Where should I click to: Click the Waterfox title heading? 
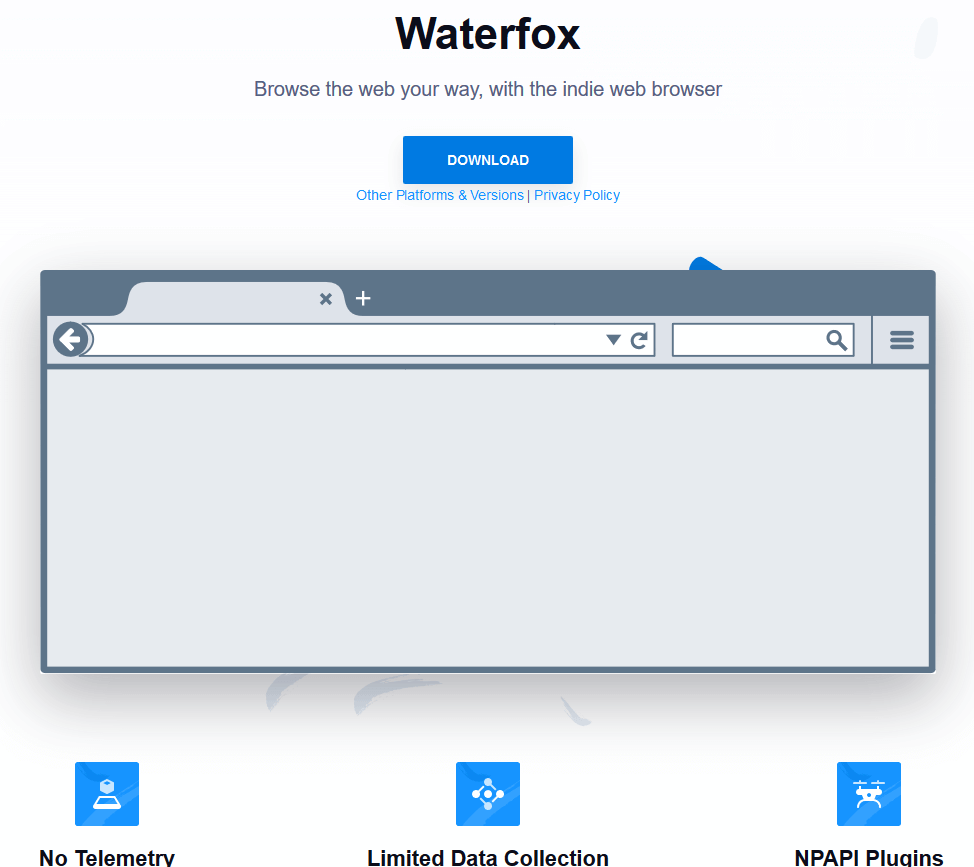tap(488, 34)
